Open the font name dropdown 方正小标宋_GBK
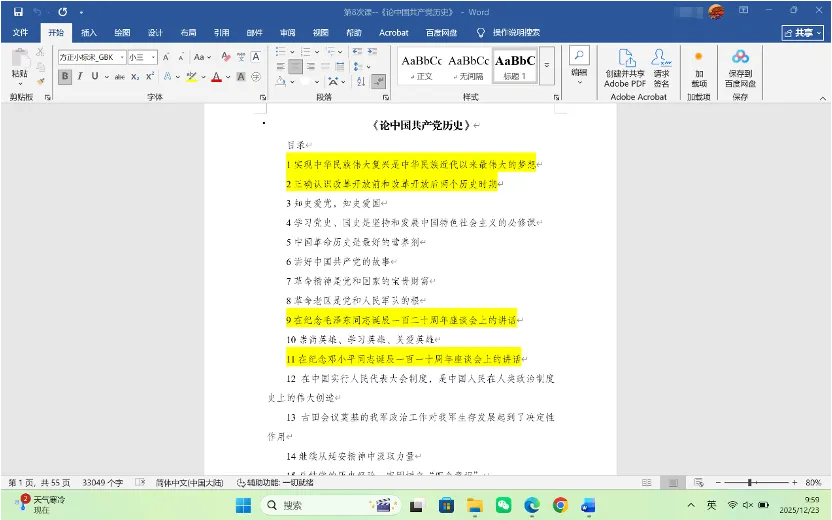The image size is (832, 520). [x=122, y=57]
